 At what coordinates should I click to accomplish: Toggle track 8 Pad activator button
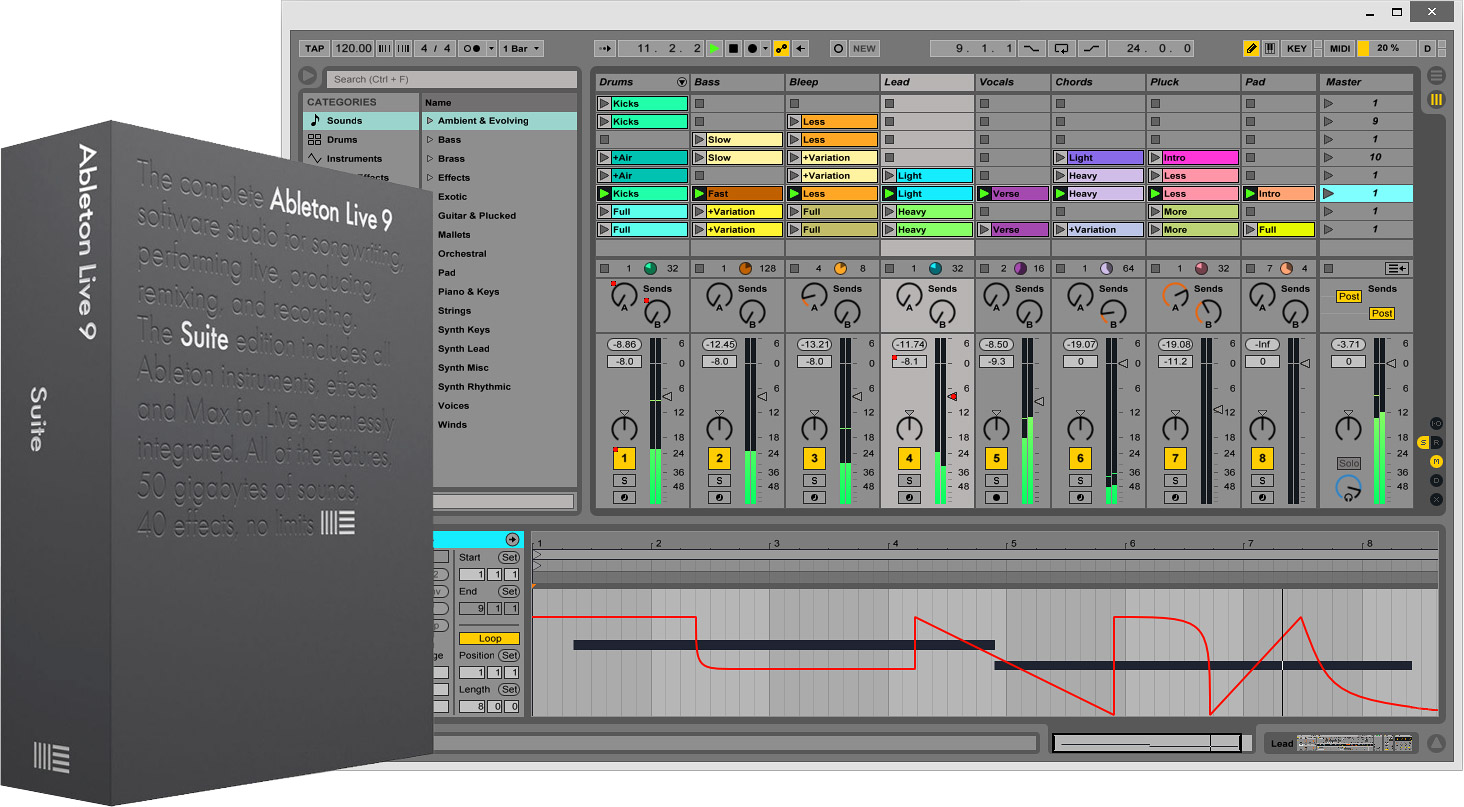[x=1263, y=459]
